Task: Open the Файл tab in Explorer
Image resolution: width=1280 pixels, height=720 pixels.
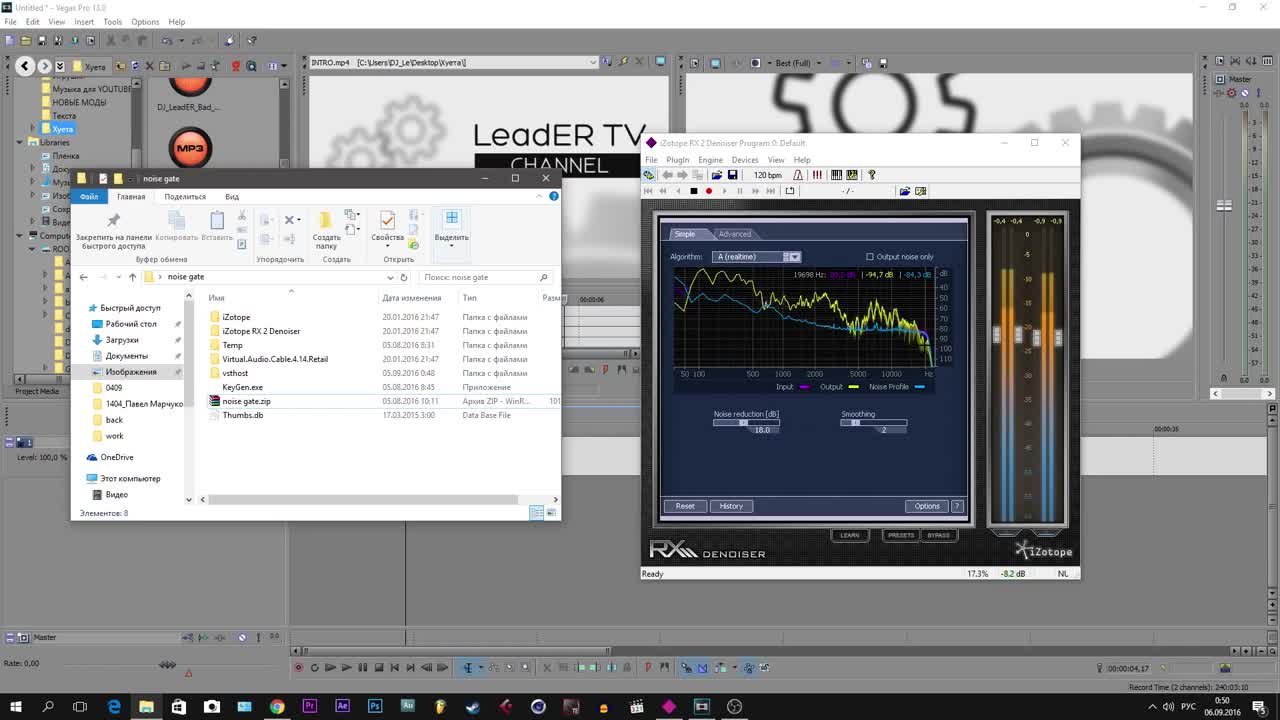Action: pyautogui.click(x=89, y=196)
